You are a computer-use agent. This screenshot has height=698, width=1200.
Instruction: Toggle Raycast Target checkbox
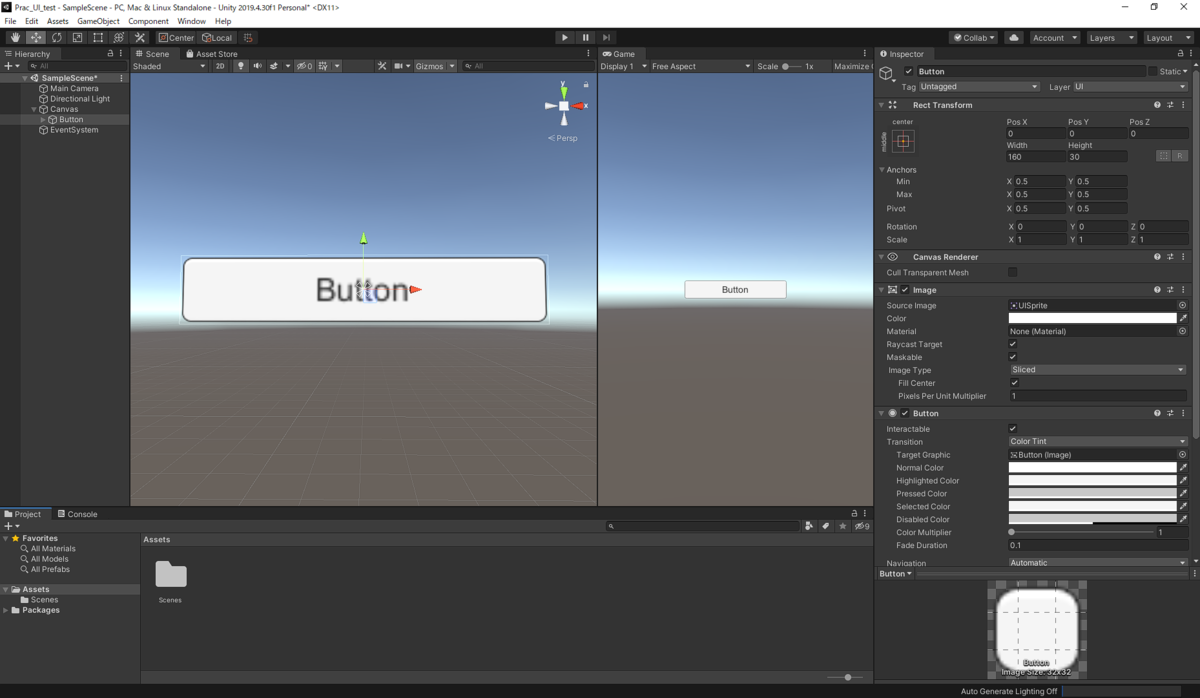[1013, 344]
